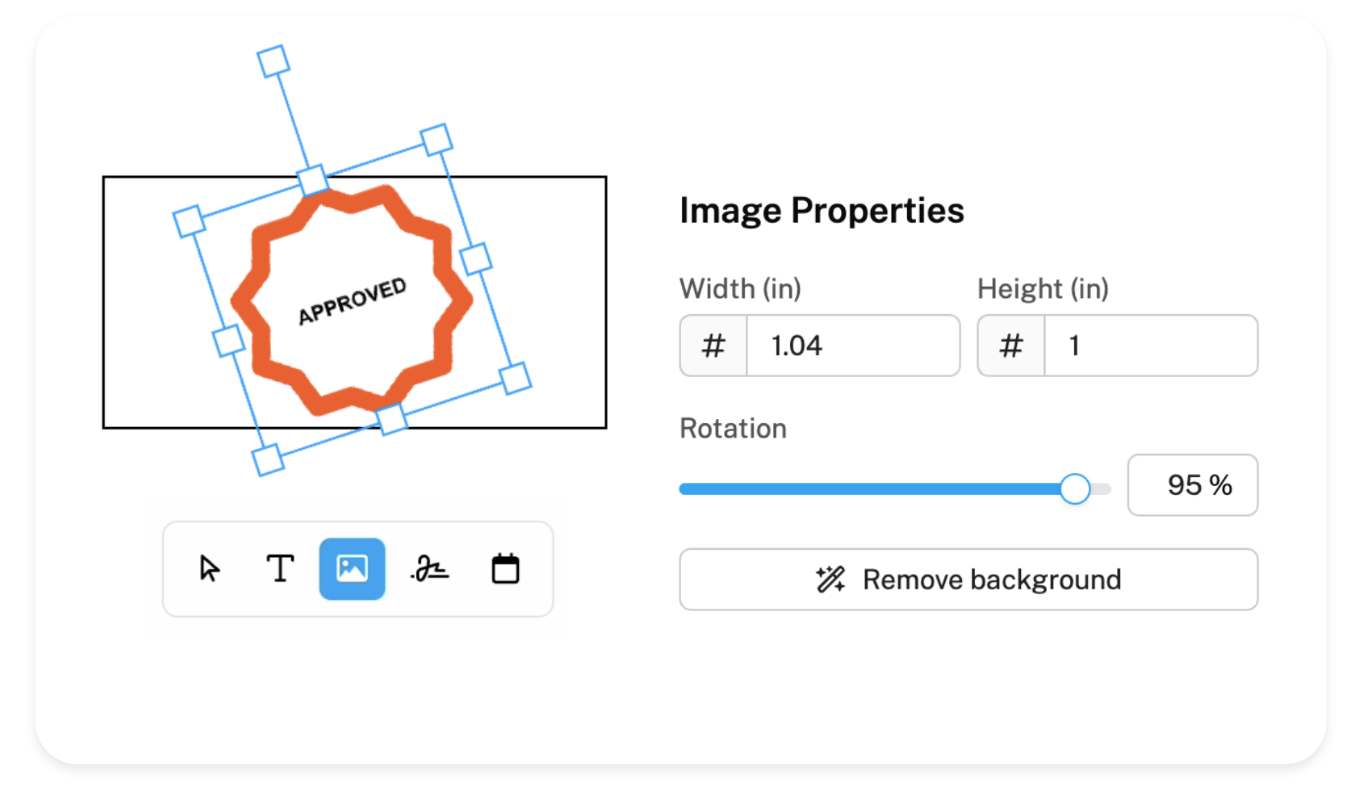
Task: Click the top-right corner resize handle
Action: (x=435, y=140)
